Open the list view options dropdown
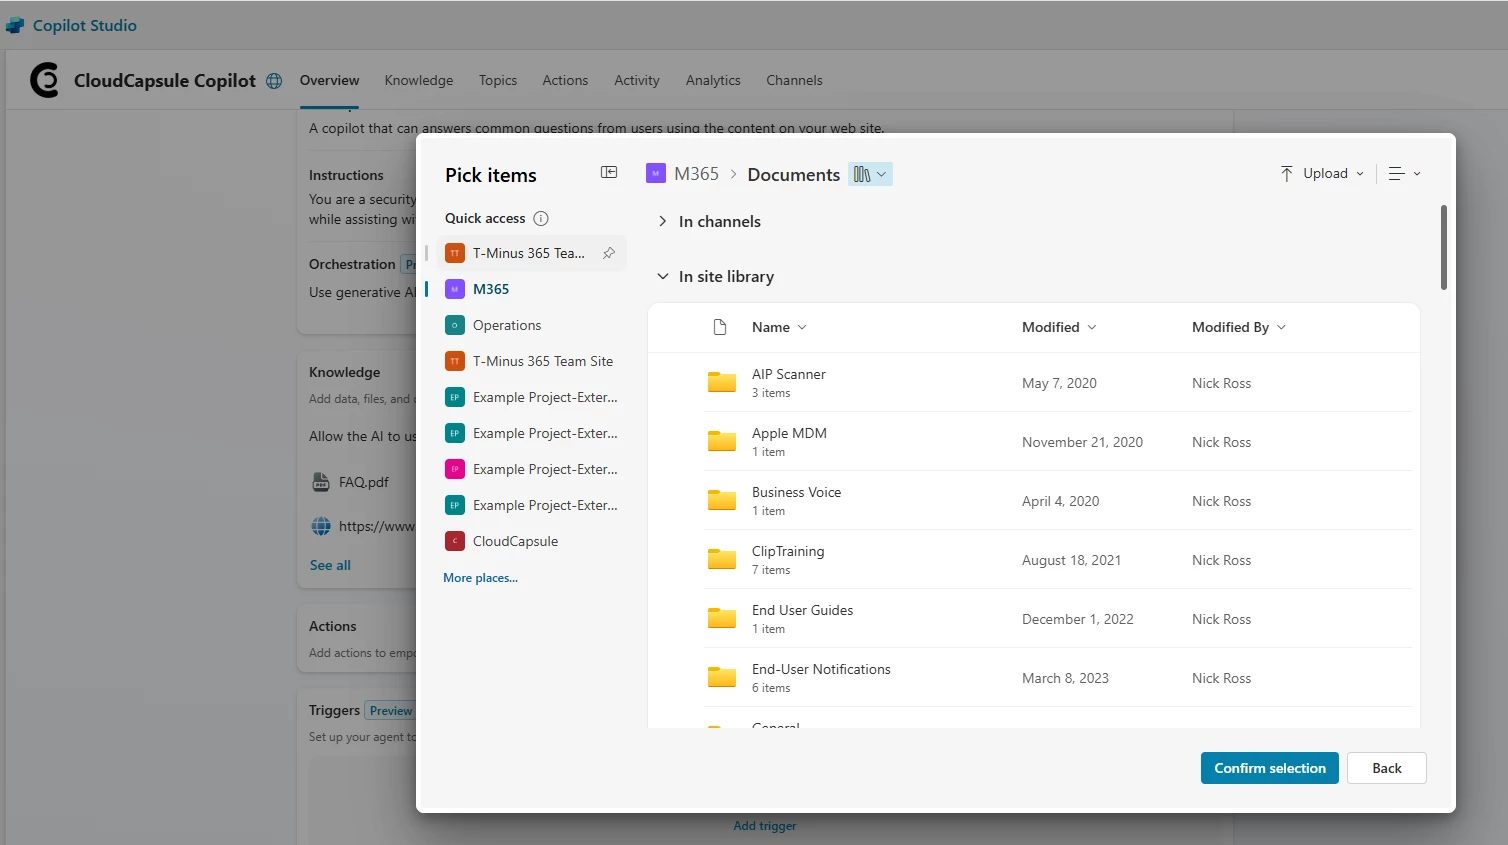Viewport: 1508px width, 845px height. coord(1405,173)
